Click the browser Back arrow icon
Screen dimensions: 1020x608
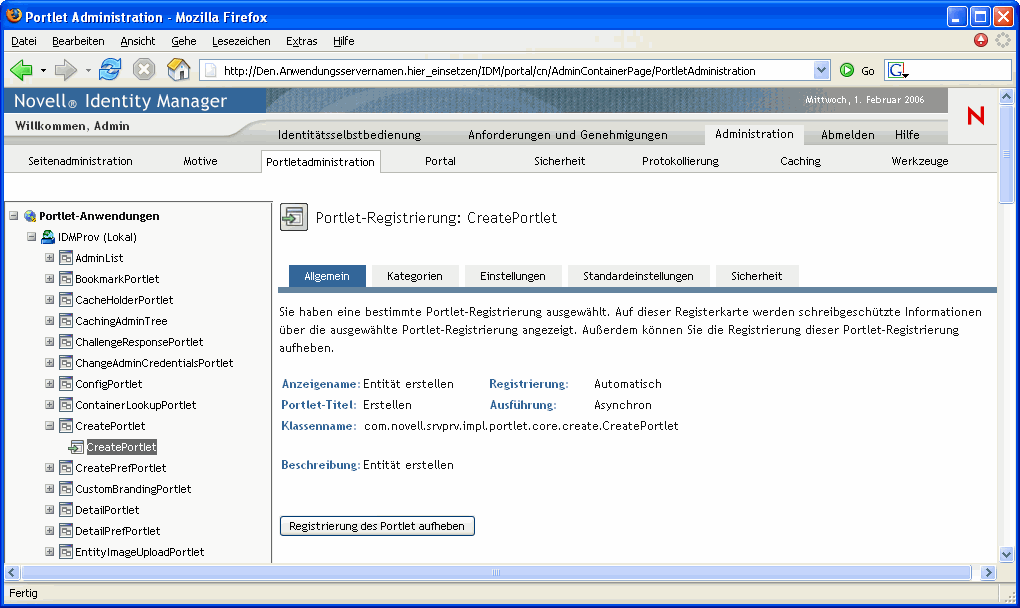point(21,70)
